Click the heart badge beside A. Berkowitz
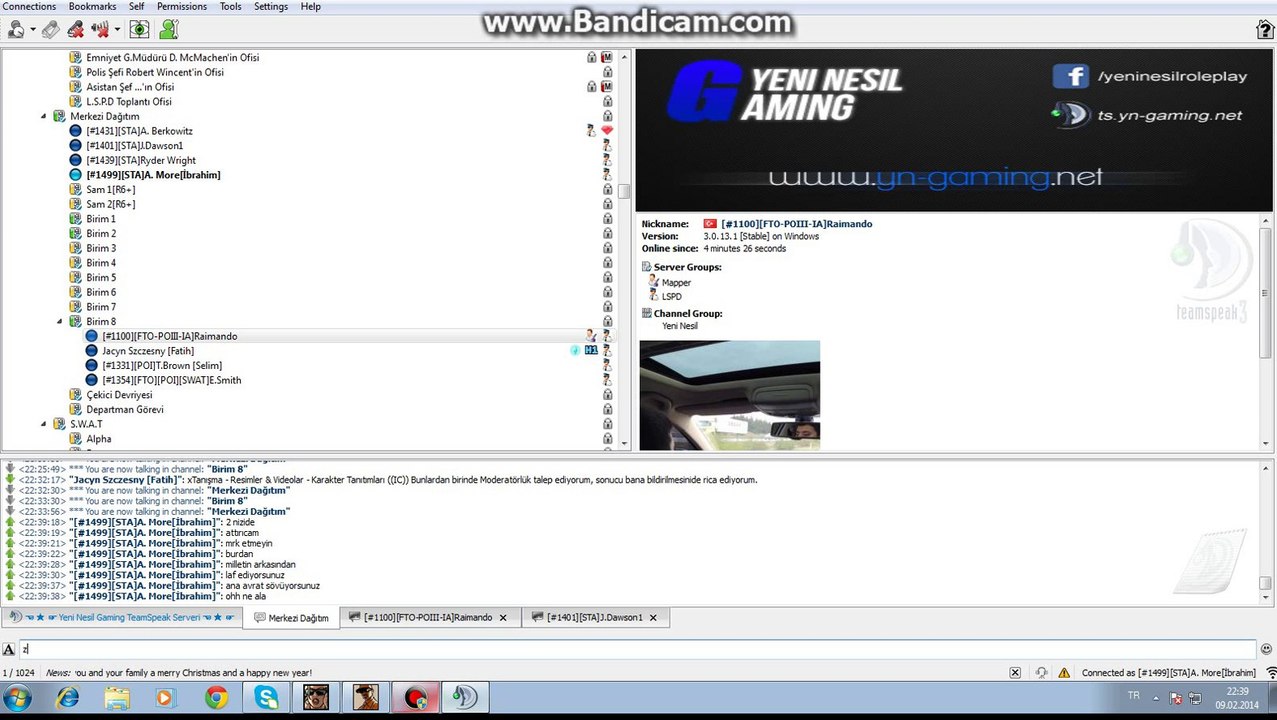 coord(607,131)
